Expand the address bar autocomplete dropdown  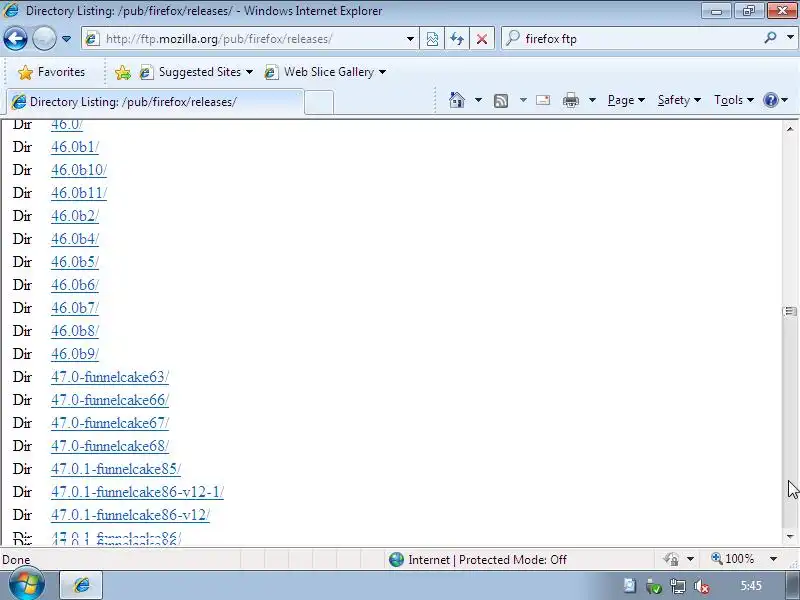[x=410, y=39]
